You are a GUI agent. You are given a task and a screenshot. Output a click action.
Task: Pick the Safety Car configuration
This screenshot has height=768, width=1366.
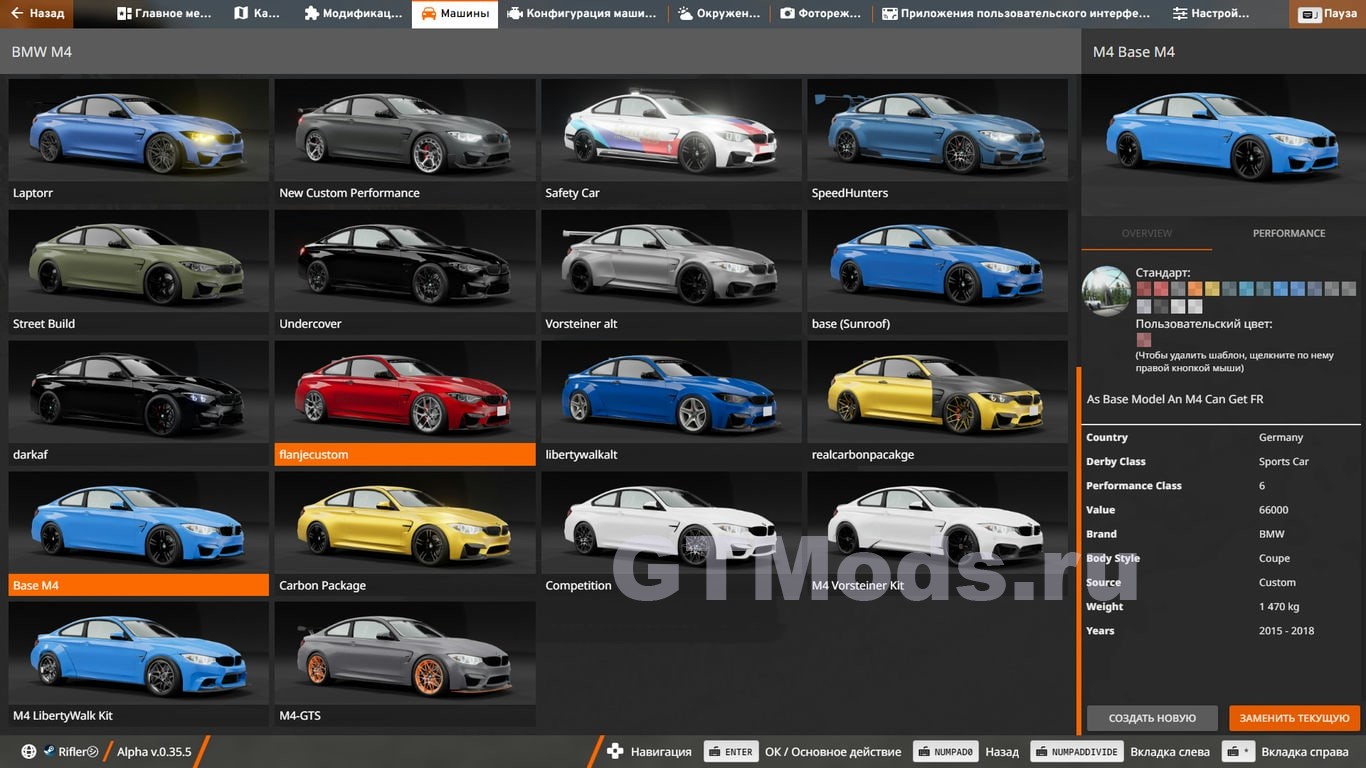point(671,141)
